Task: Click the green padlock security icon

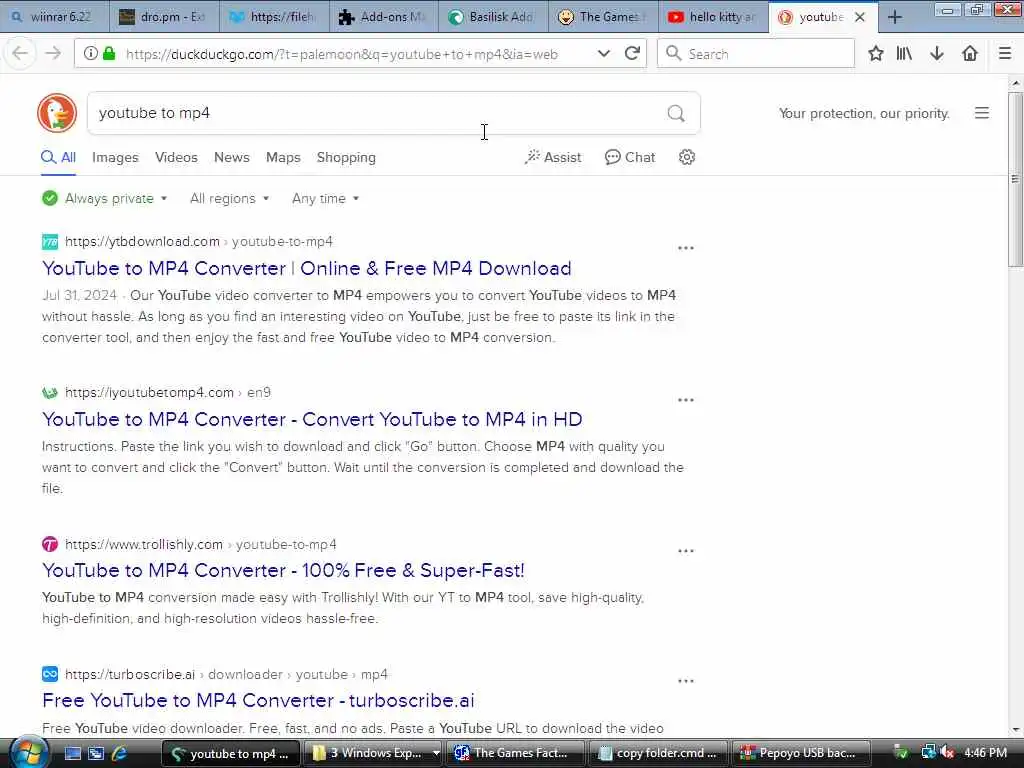Action: (x=109, y=54)
